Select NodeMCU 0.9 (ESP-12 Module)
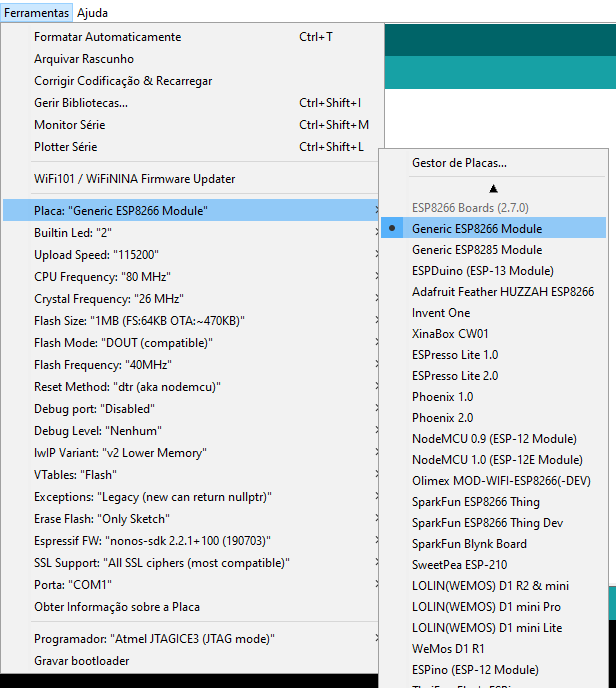This screenshot has height=688, width=616. [x=494, y=439]
